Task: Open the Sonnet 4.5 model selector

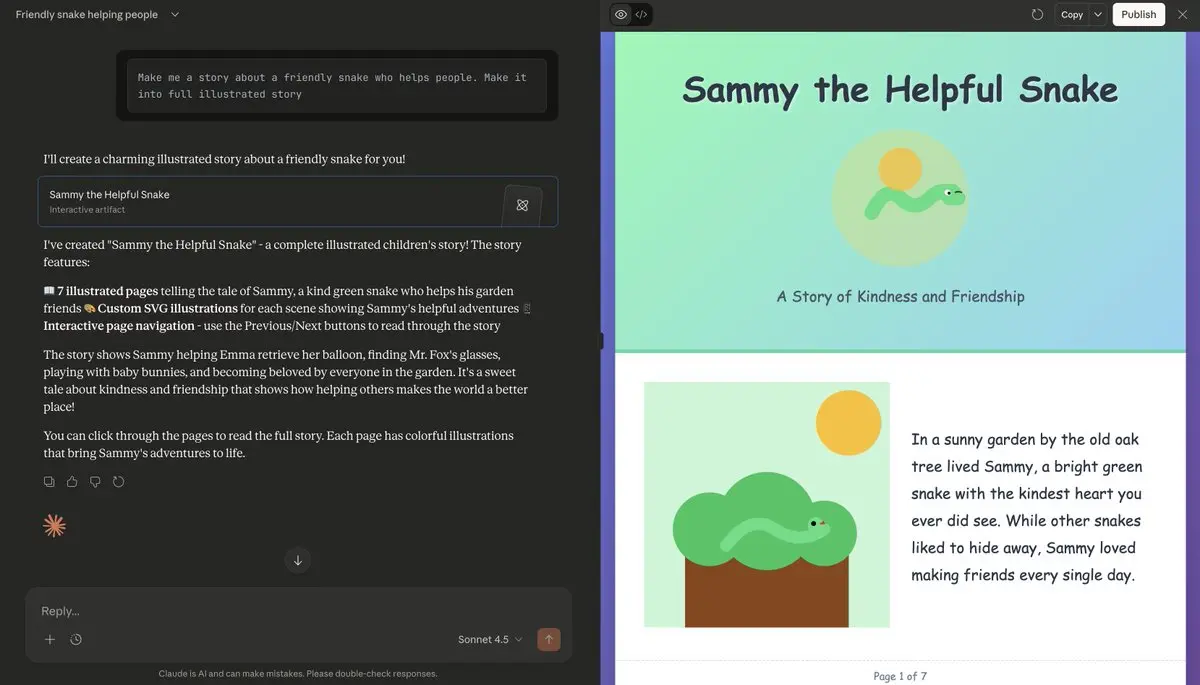Action: click(490, 639)
